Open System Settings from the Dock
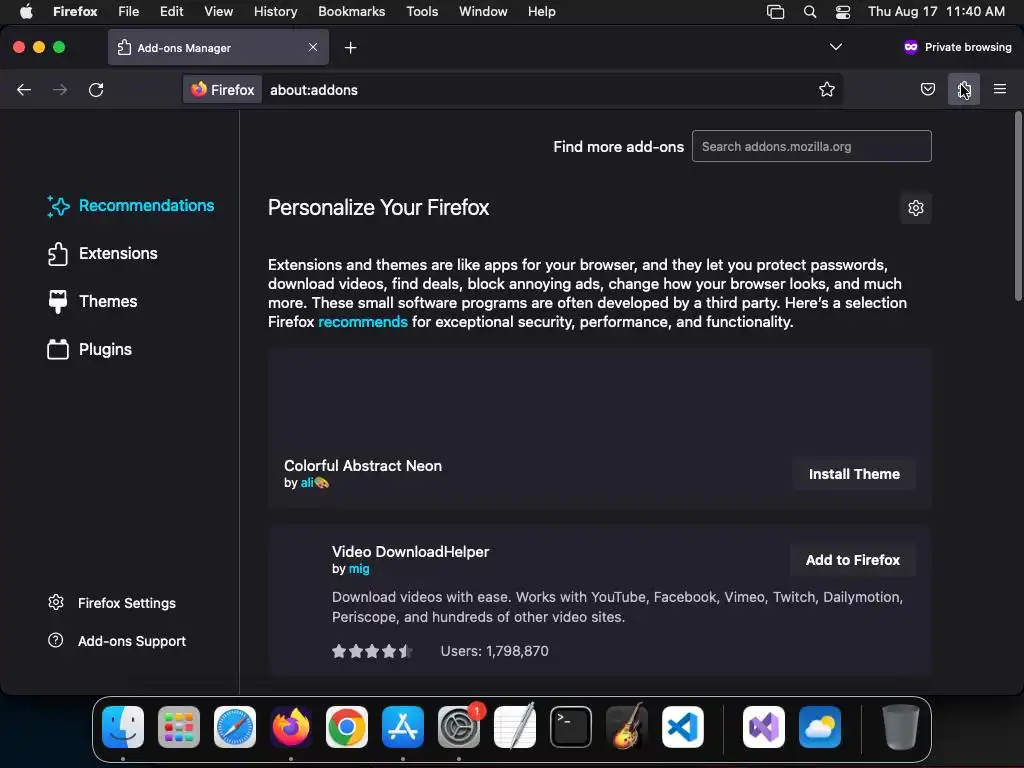 tap(458, 727)
